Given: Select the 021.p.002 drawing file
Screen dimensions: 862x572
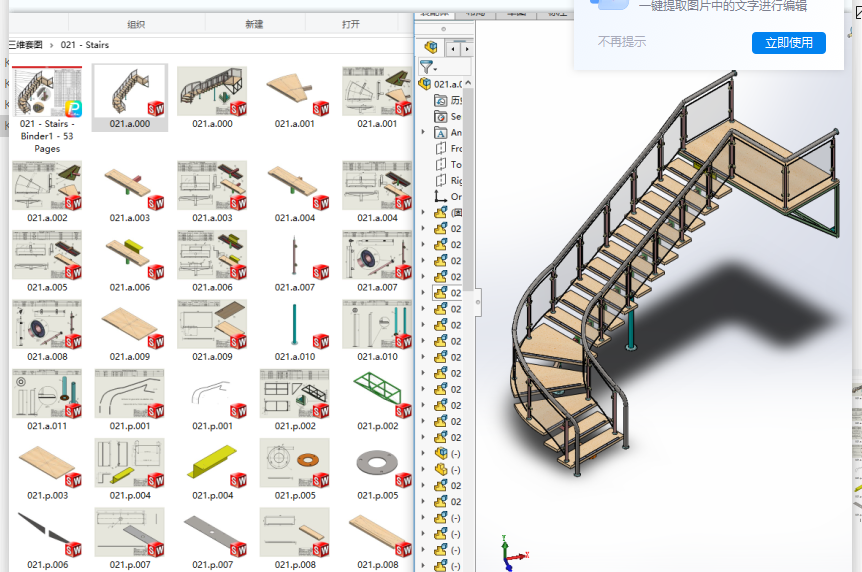Looking at the screenshot, I should pos(295,399).
